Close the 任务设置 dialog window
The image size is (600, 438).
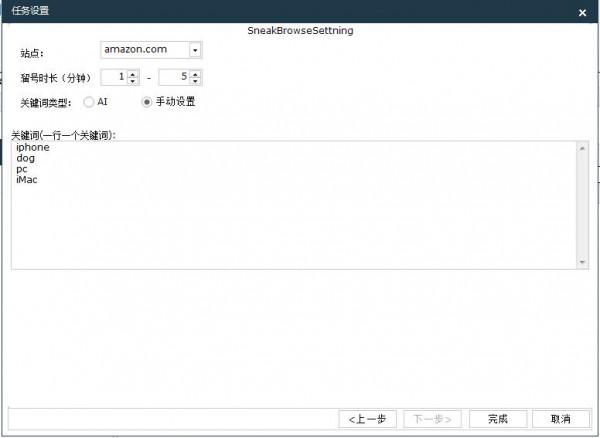583,12
